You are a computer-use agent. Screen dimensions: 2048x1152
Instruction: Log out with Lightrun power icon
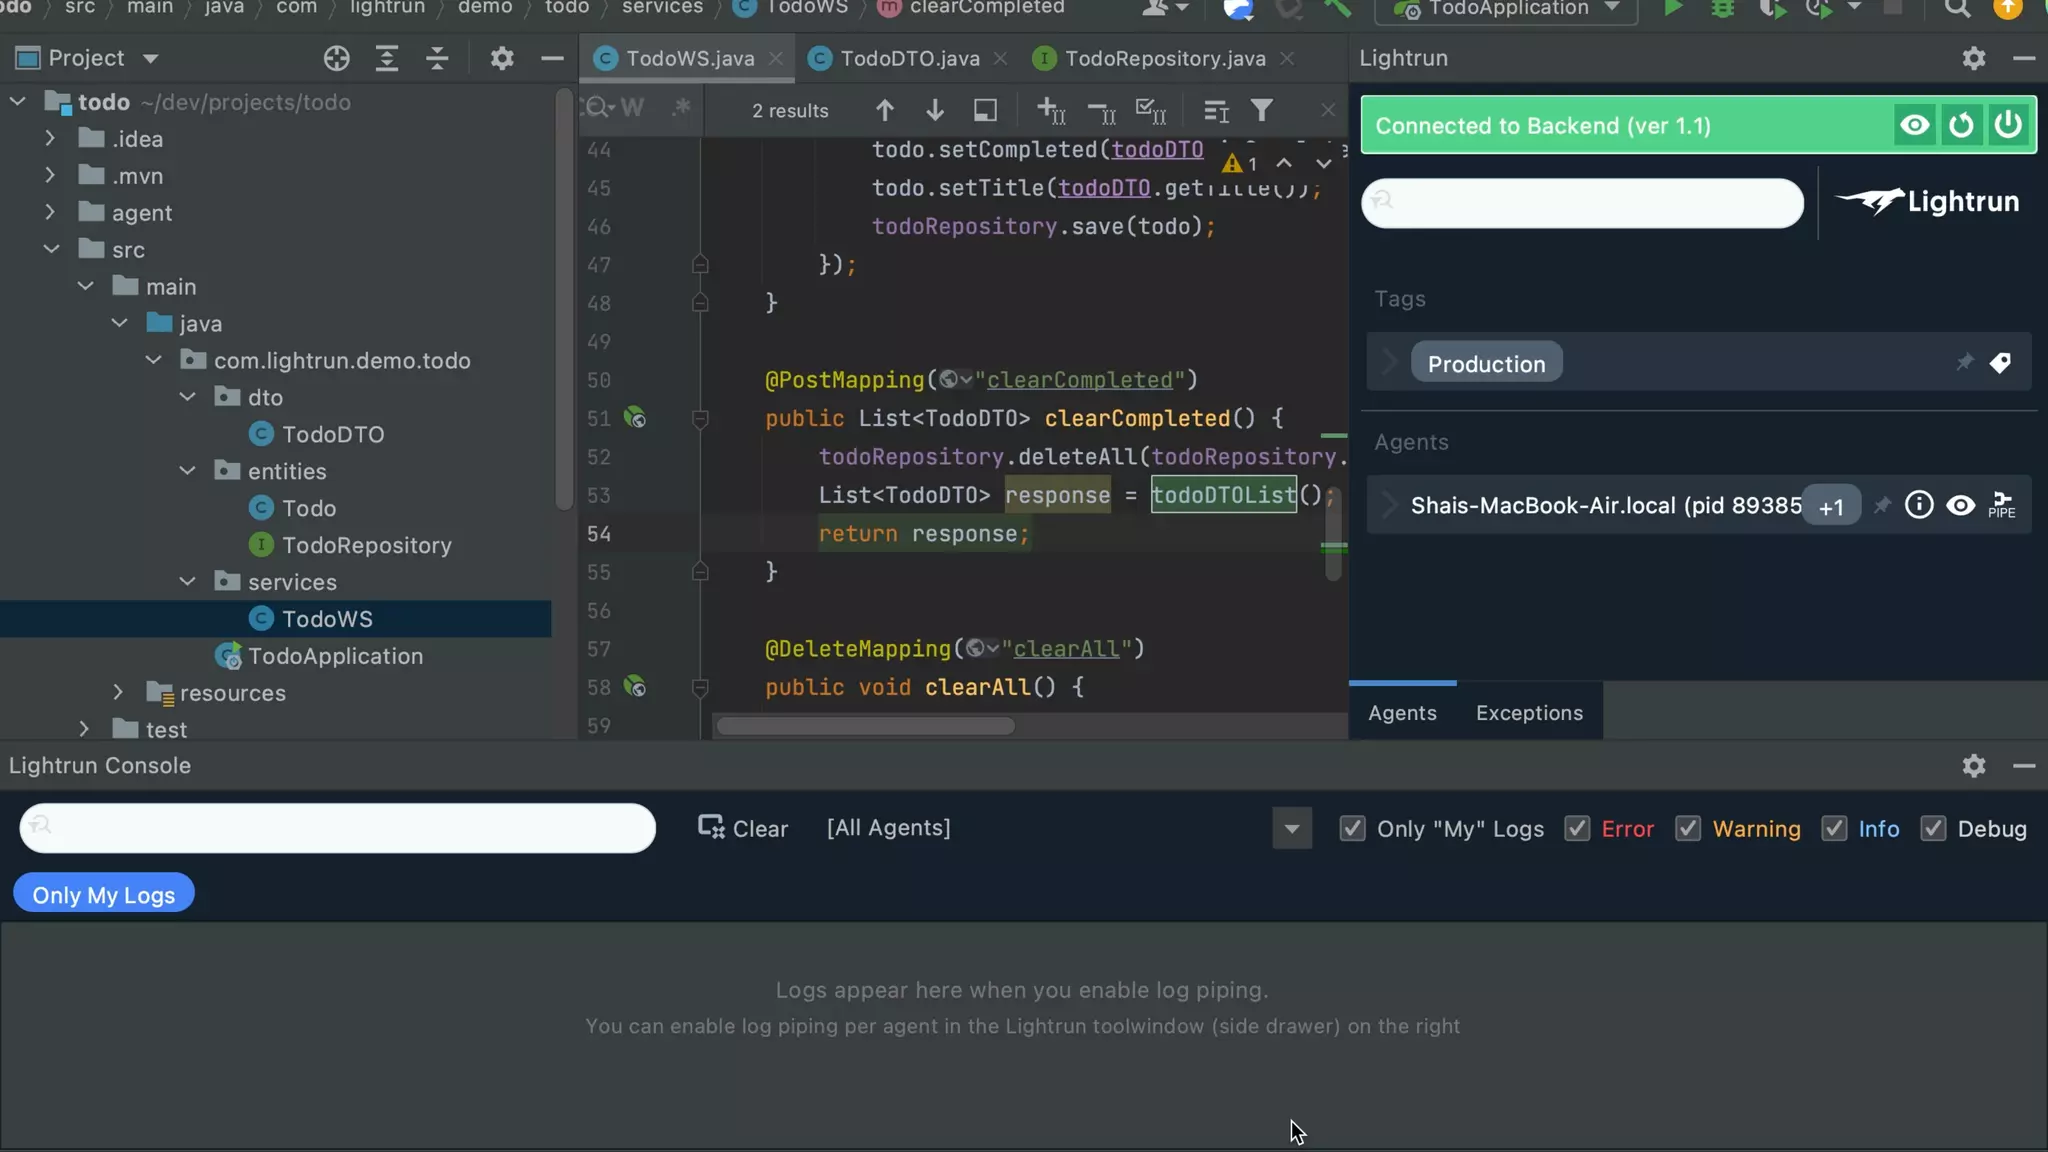(x=2008, y=125)
